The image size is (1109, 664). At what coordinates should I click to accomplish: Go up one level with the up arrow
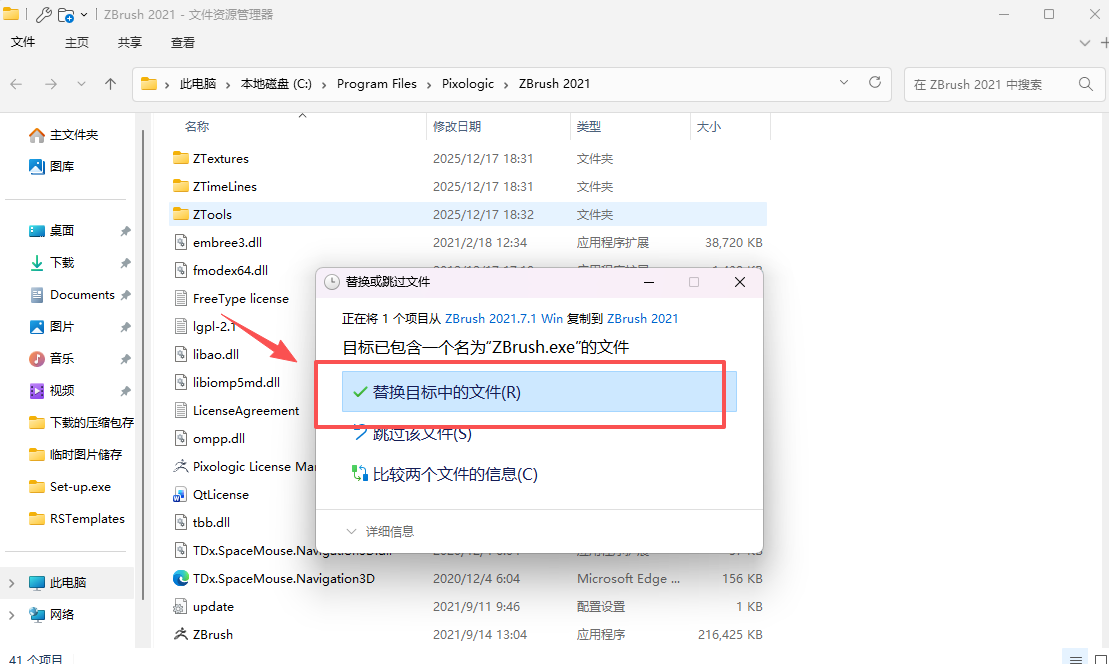tap(110, 84)
